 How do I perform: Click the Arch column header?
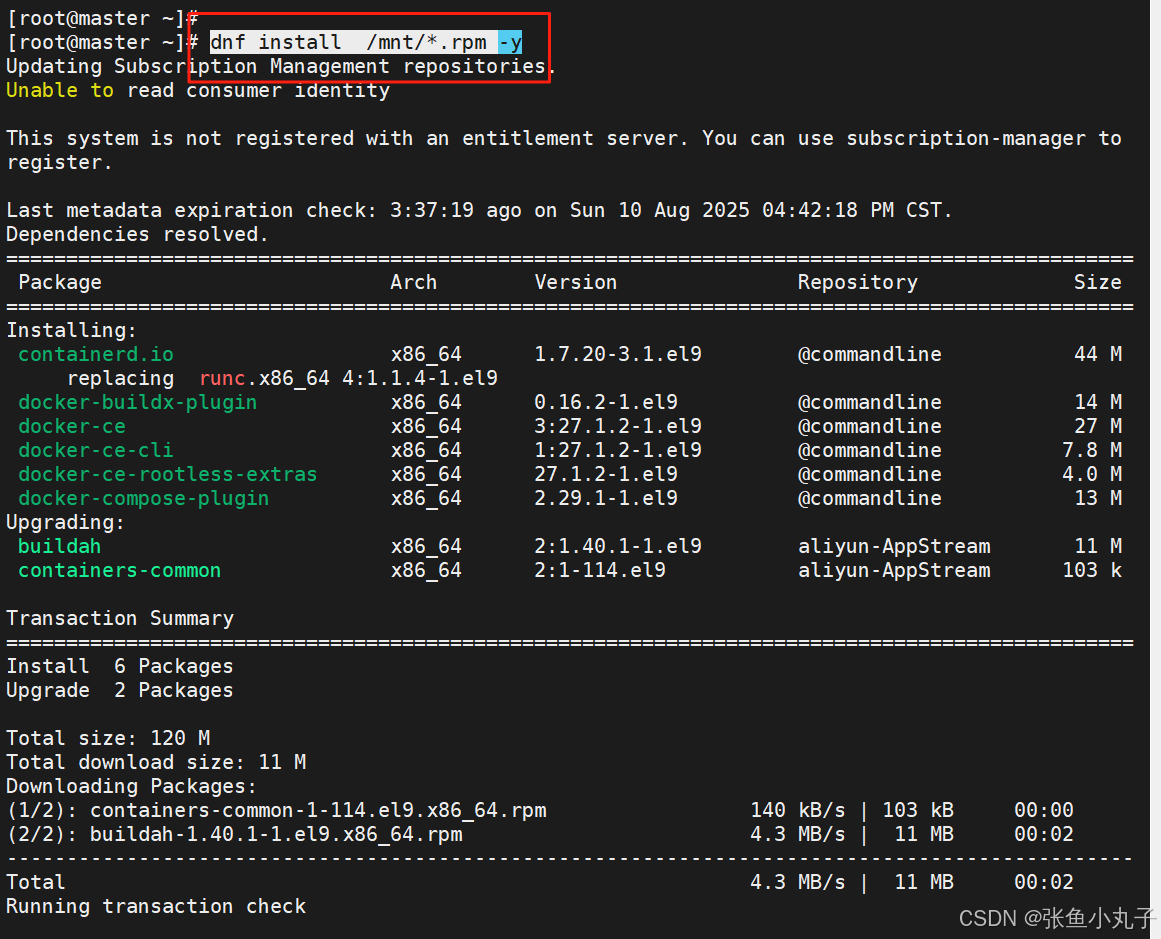(x=413, y=282)
